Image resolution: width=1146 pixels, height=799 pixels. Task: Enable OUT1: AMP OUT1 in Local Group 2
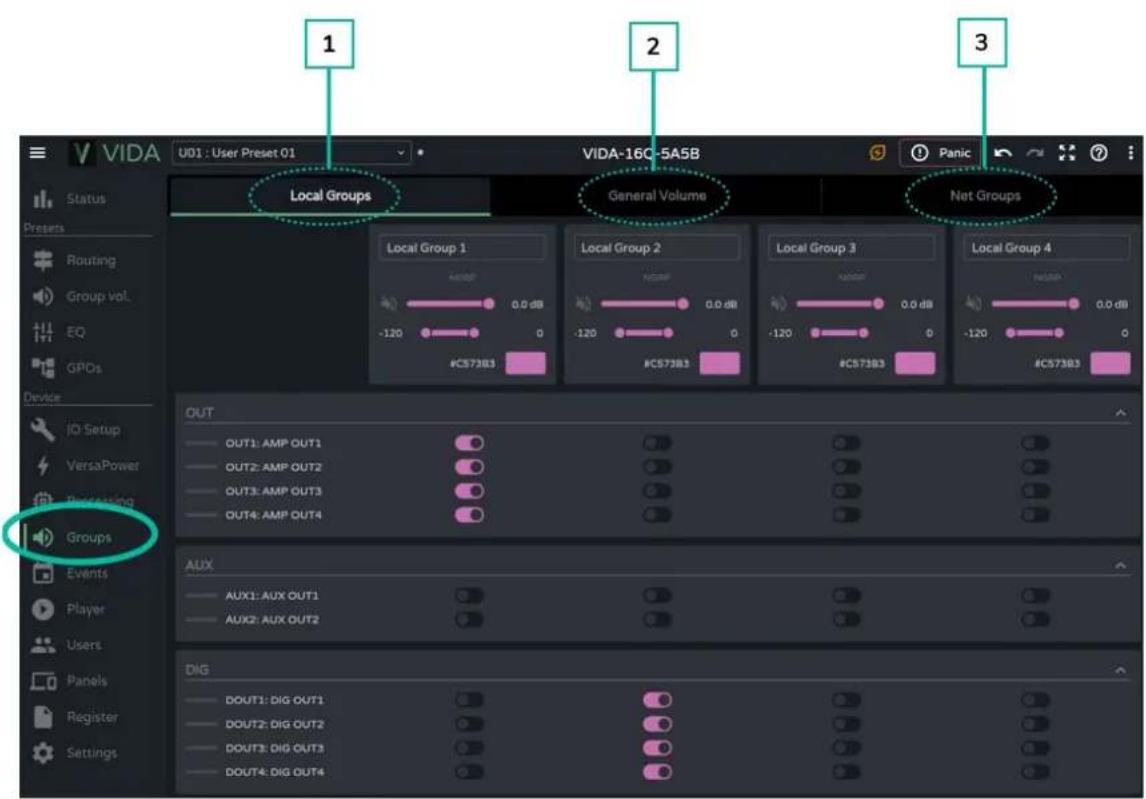(x=657, y=443)
